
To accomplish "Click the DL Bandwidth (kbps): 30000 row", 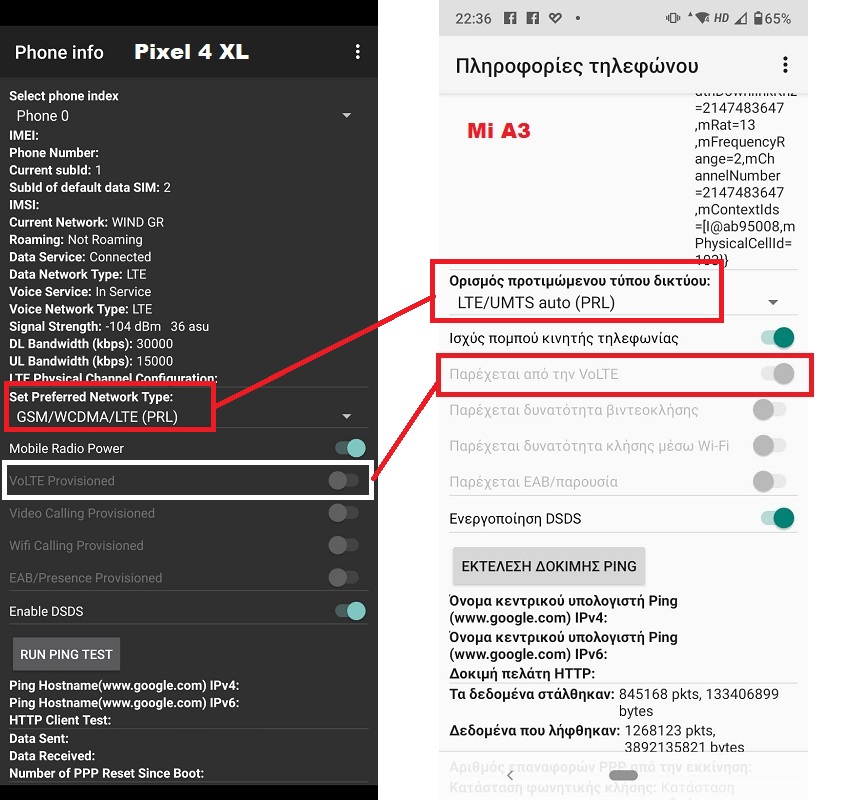I will click(91, 344).
